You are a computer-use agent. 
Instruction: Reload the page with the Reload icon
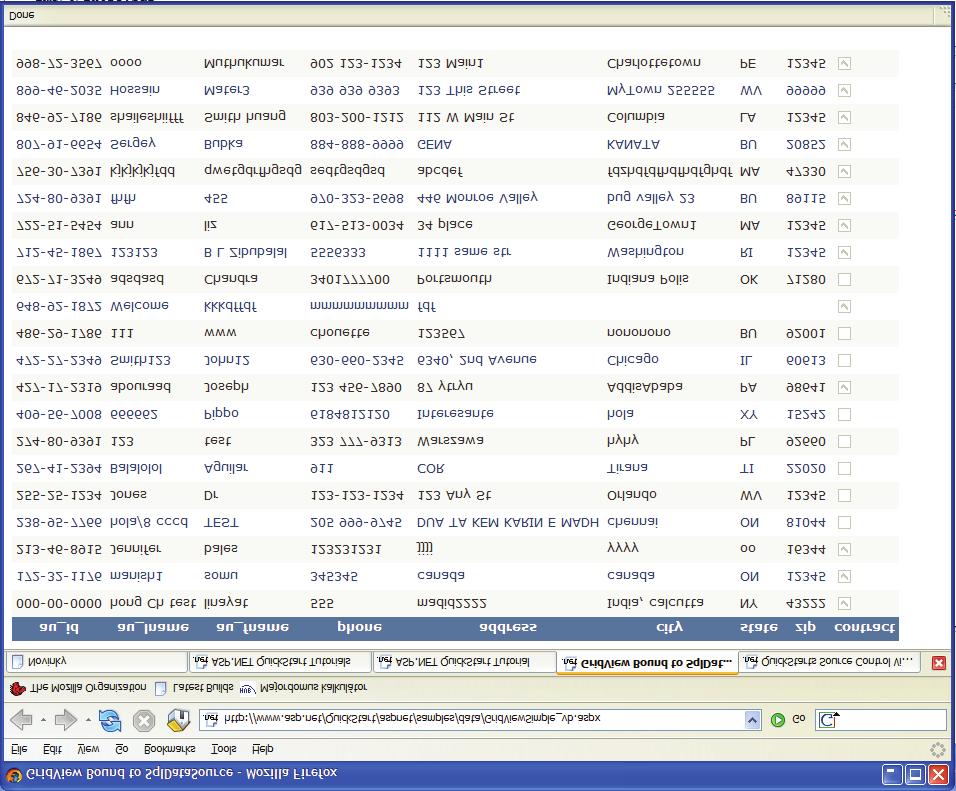(110, 720)
